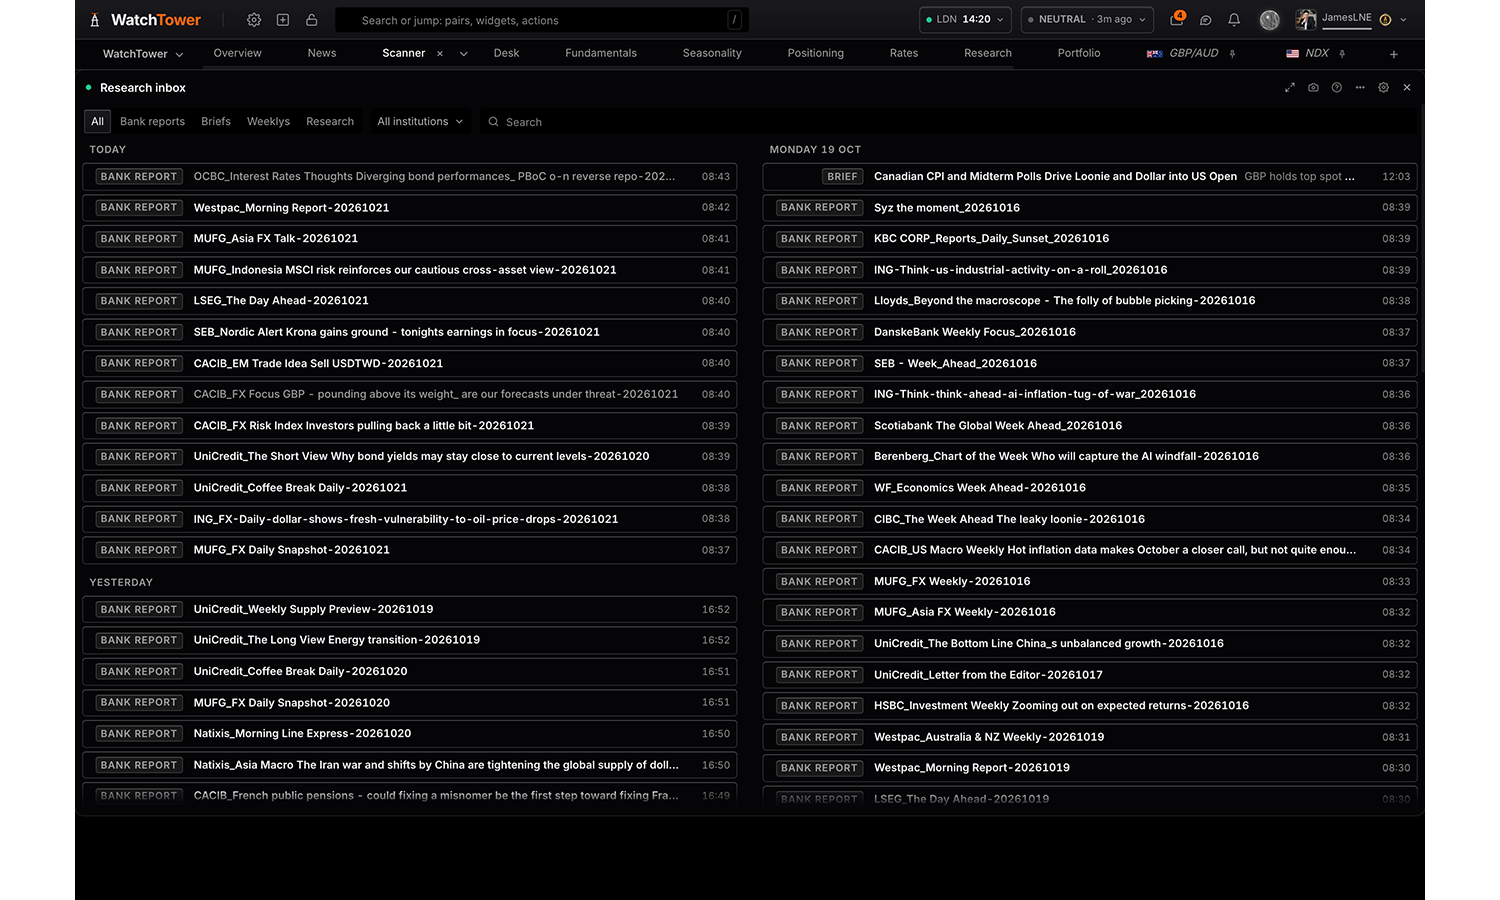Switch to the Fundamentals tab
Image resolution: width=1500 pixels, height=900 pixels.
[601, 54]
